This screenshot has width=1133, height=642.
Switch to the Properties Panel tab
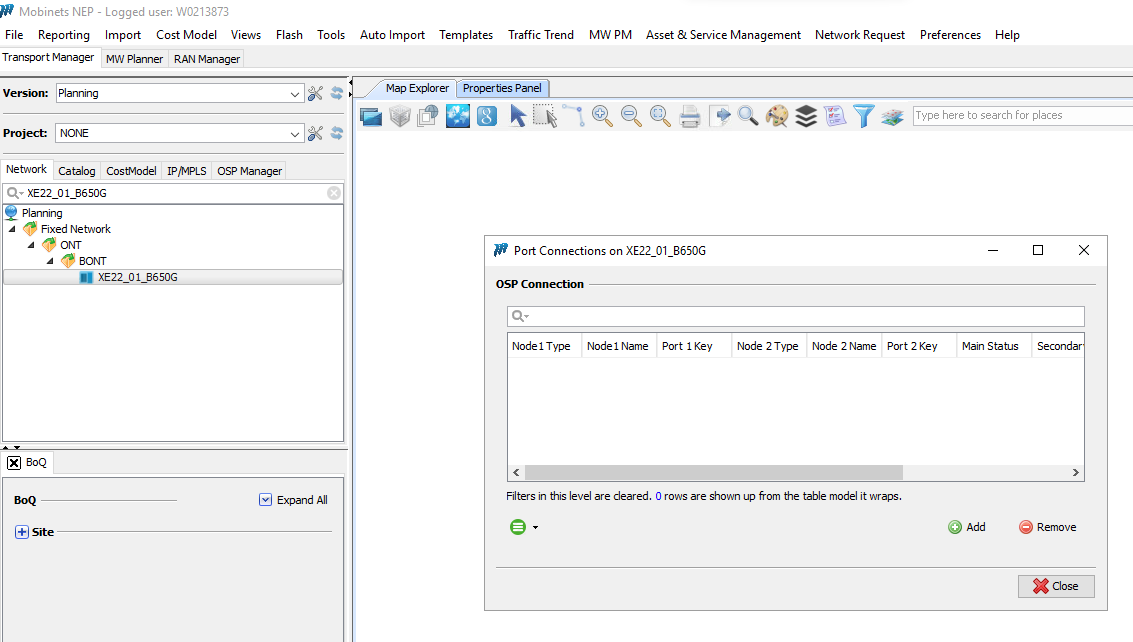pyautogui.click(x=502, y=88)
